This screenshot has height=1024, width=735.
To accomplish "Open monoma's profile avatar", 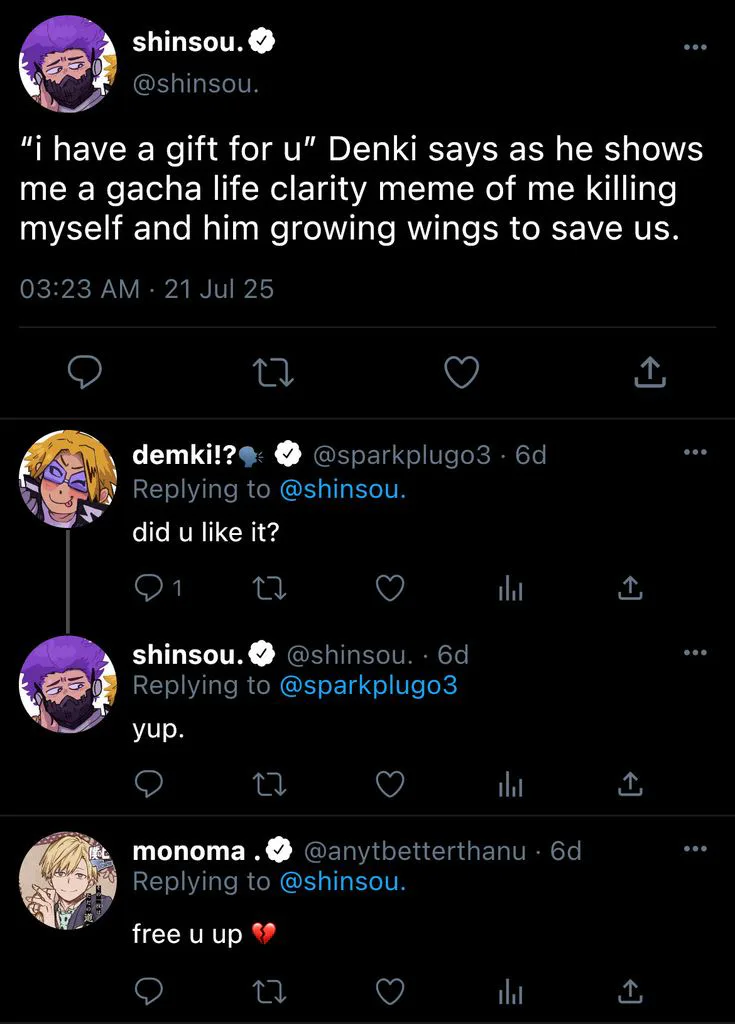I will pyautogui.click(x=68, y=878).
